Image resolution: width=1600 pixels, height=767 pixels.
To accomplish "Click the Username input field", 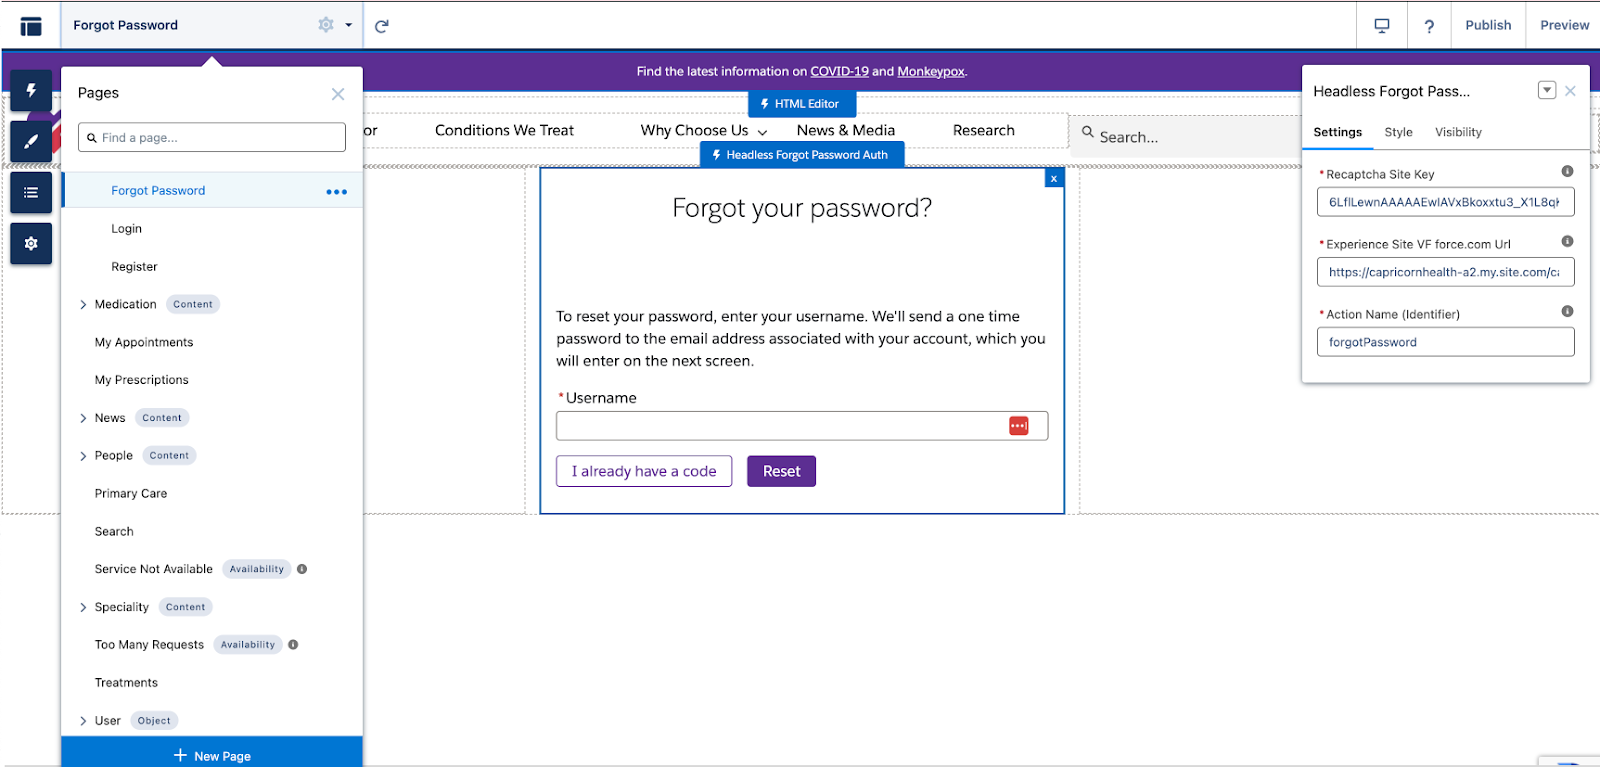I will 802,426.
